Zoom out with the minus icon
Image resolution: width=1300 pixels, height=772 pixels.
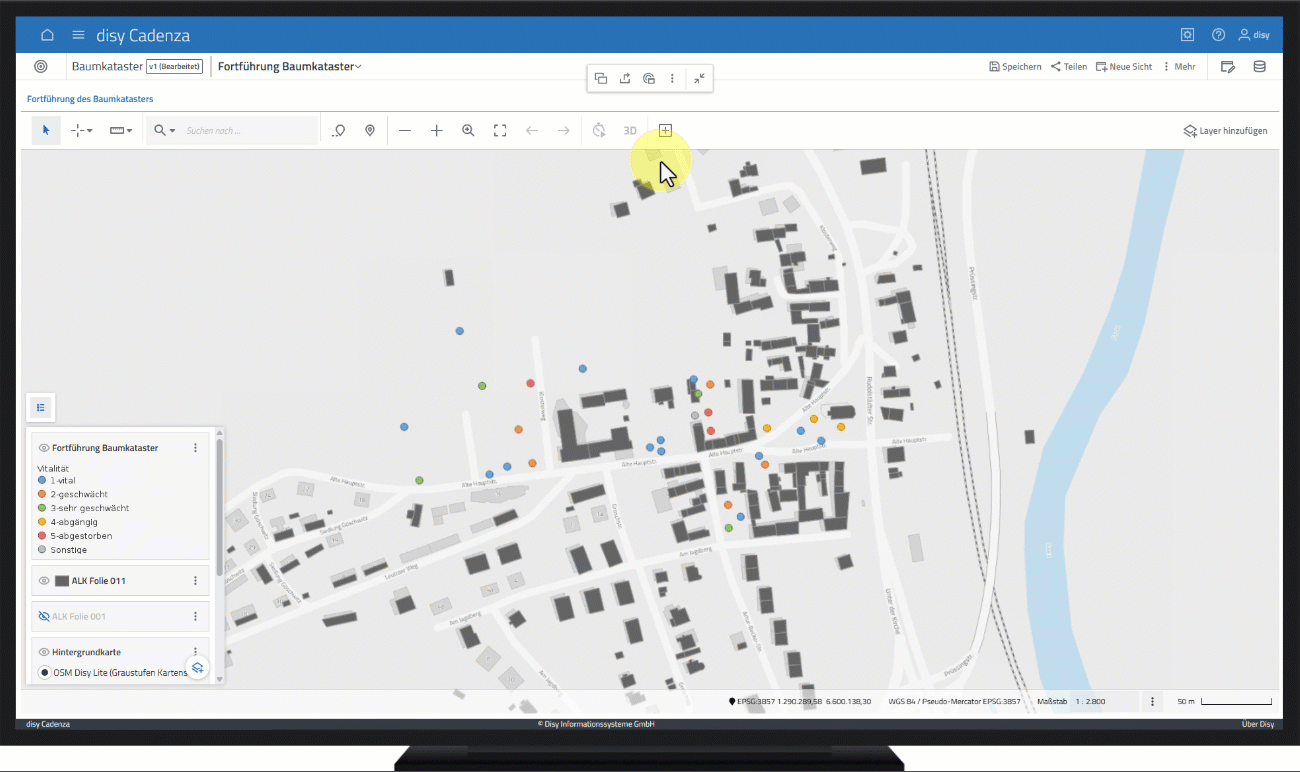405,131
